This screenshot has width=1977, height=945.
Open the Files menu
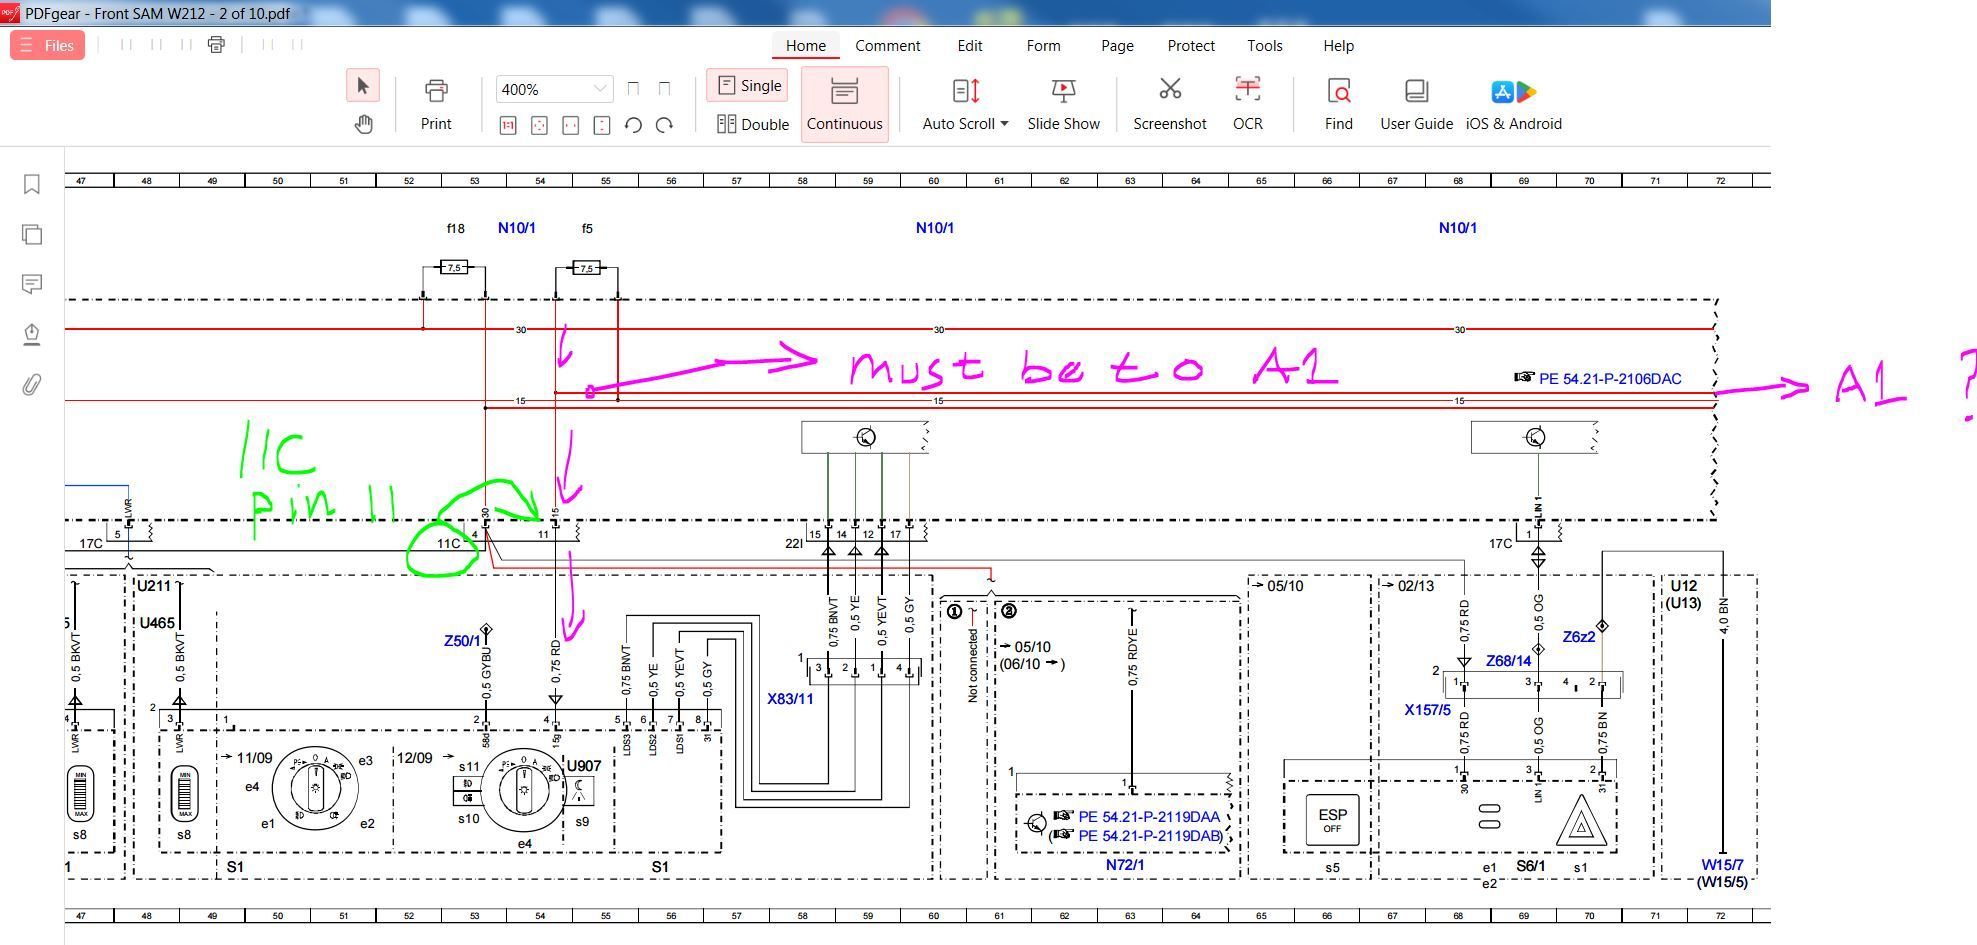47,46
